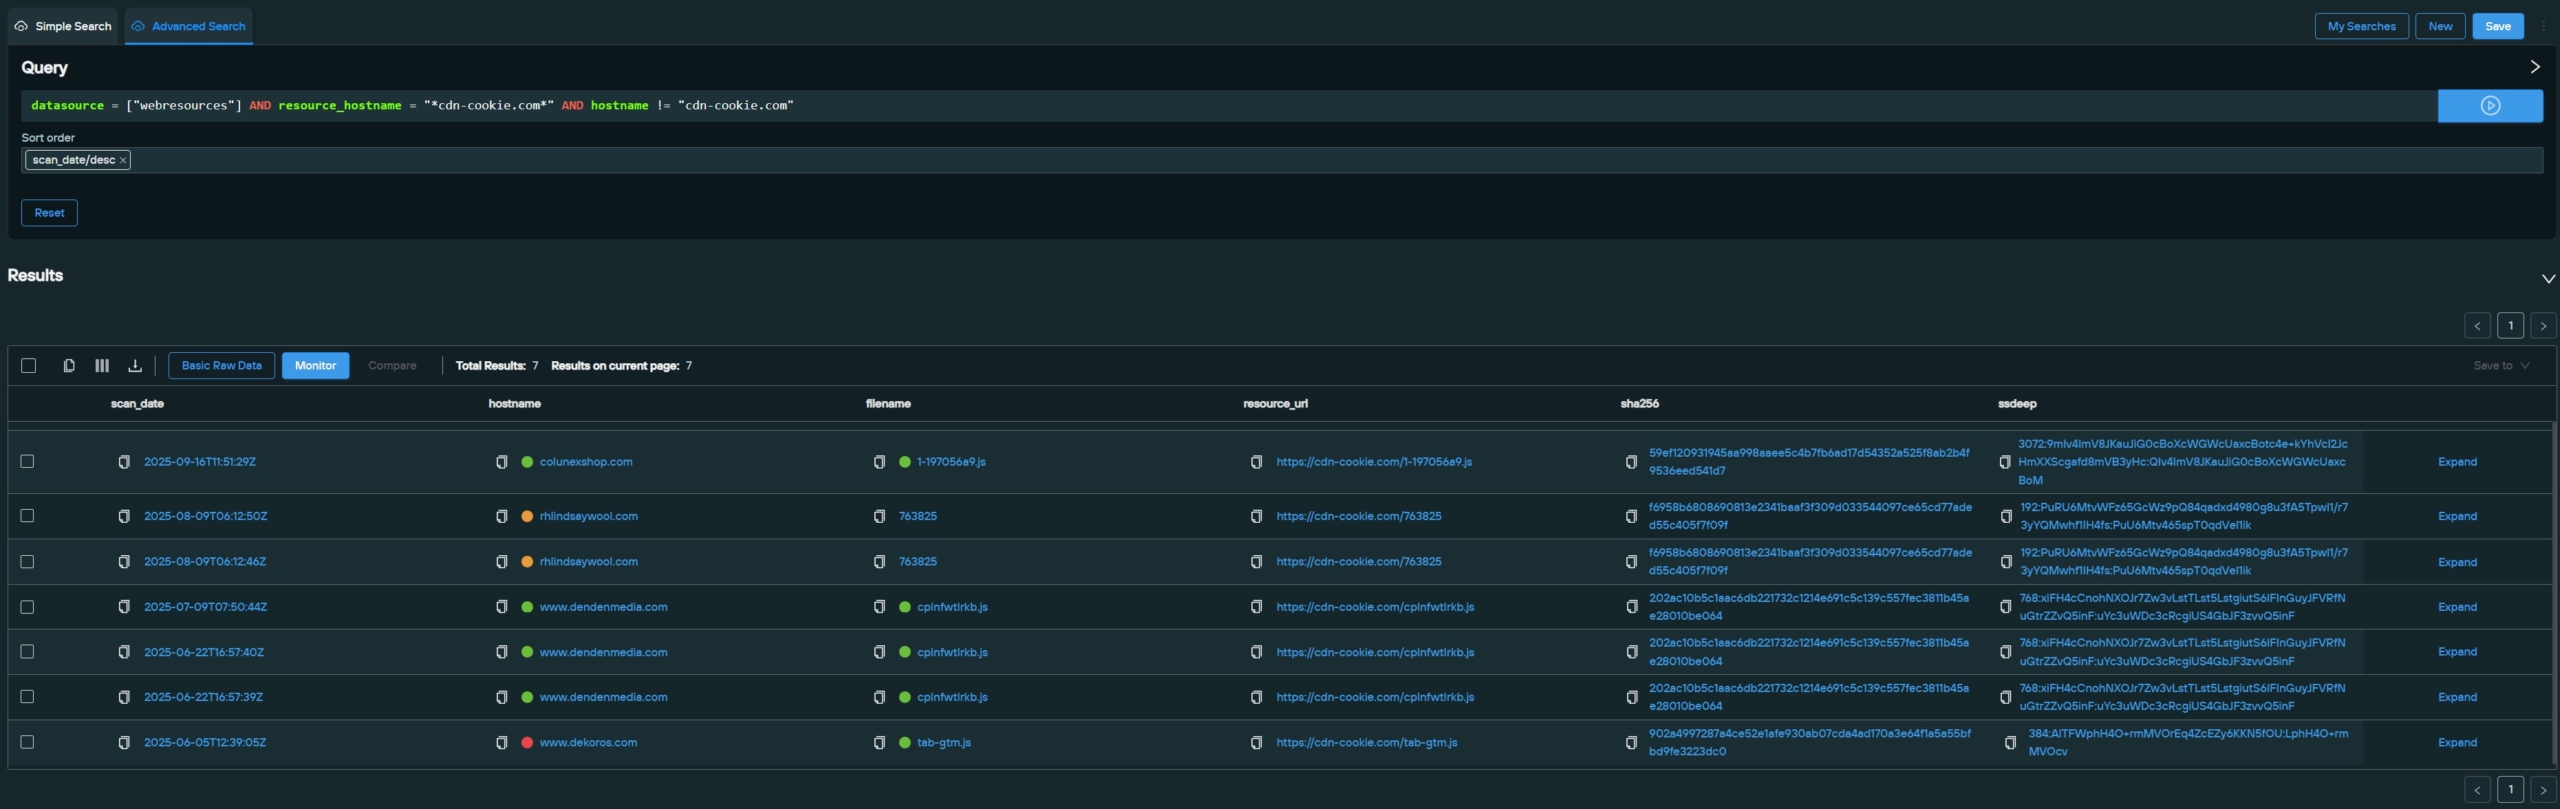Copy the colunexshop.com hostname value
2560x809 pixels.
pos(502,462)
